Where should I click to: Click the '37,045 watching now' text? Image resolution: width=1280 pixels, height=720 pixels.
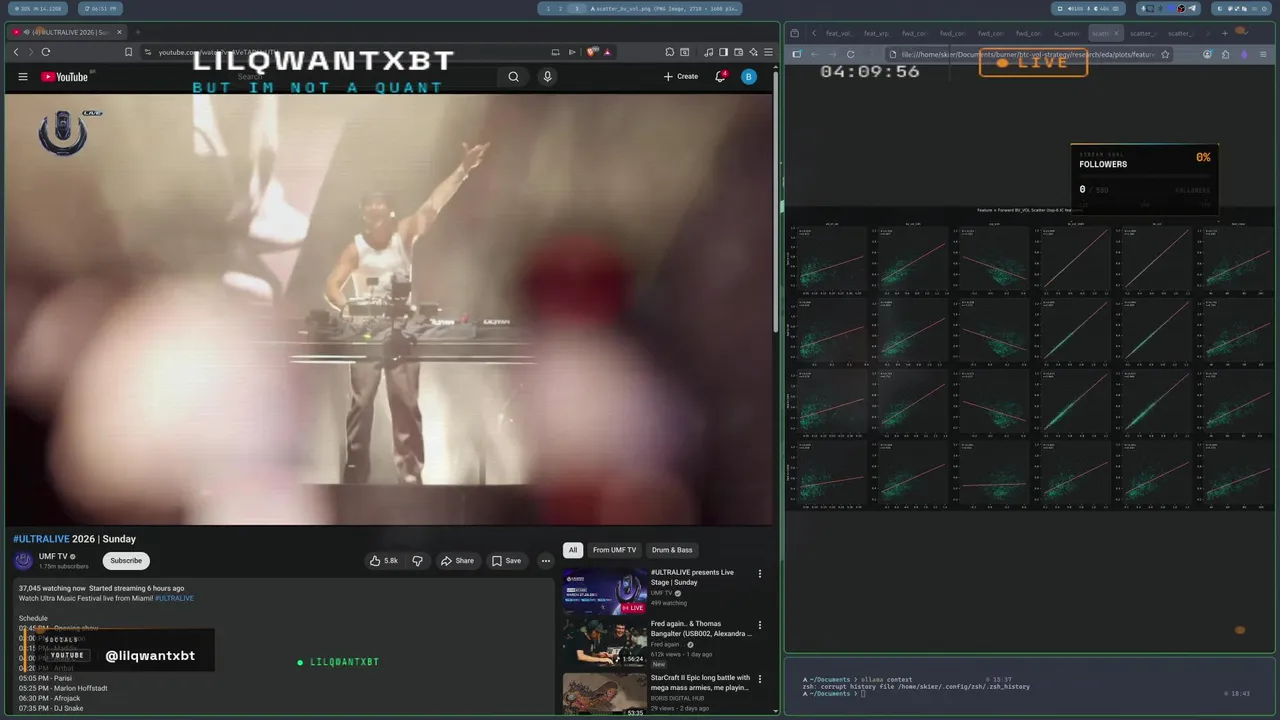click(52, 588)
